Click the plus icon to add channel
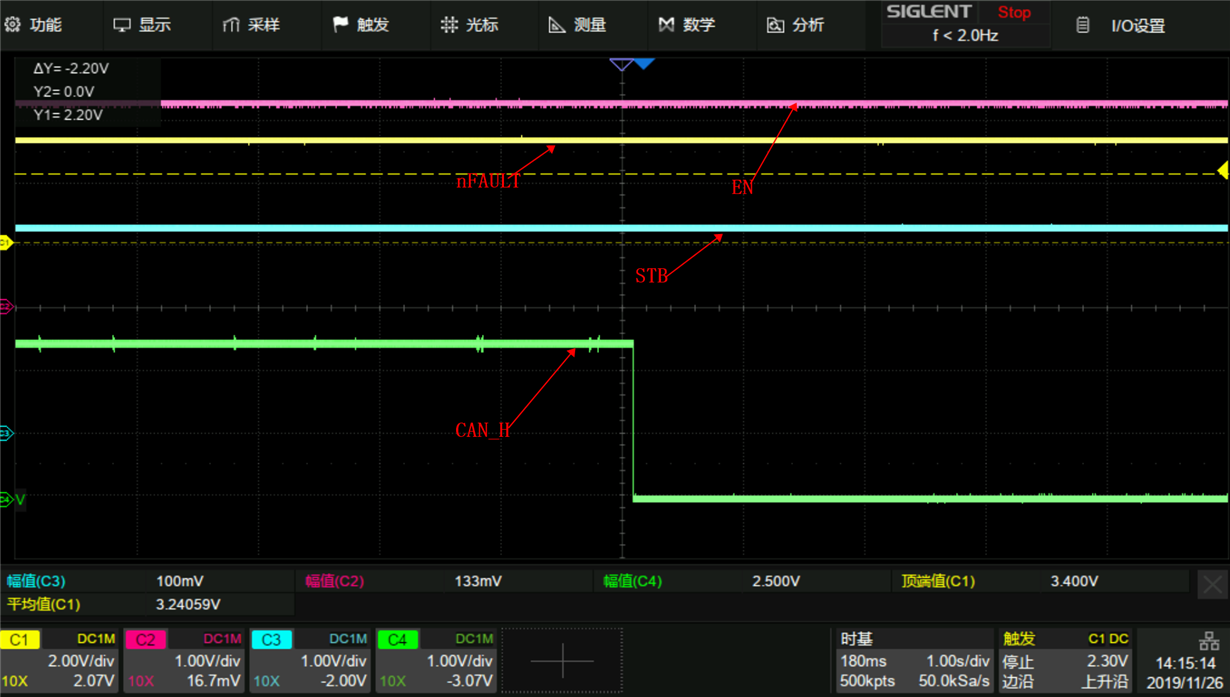The width and height of the screenshot is (1230, 697). click(x=562, y=660)
